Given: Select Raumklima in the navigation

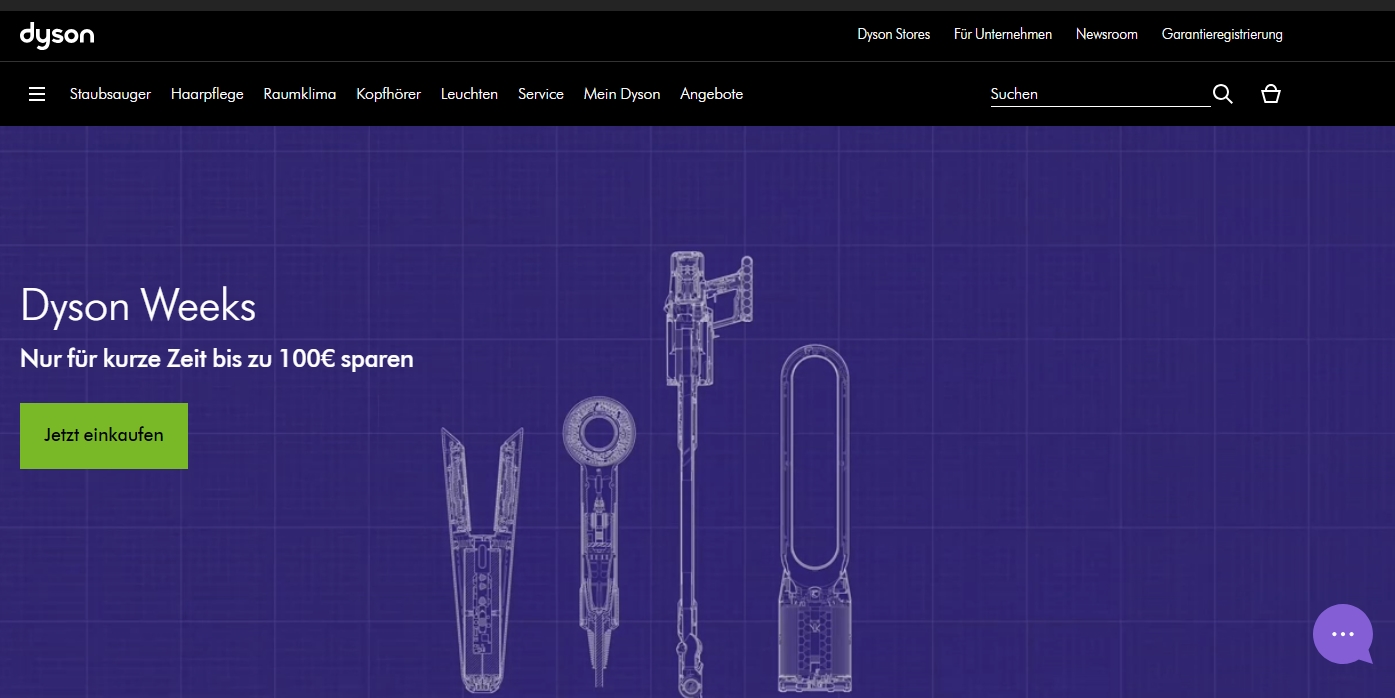Looking at the screenshot, I should 300,94.
